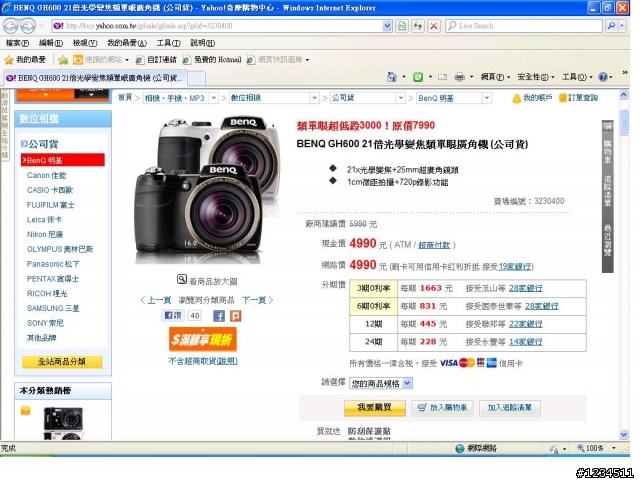Open the address bar history dropdown arrow
This screenshot has width=640, height=481.
pyautogui.click(x=387, y=26)
